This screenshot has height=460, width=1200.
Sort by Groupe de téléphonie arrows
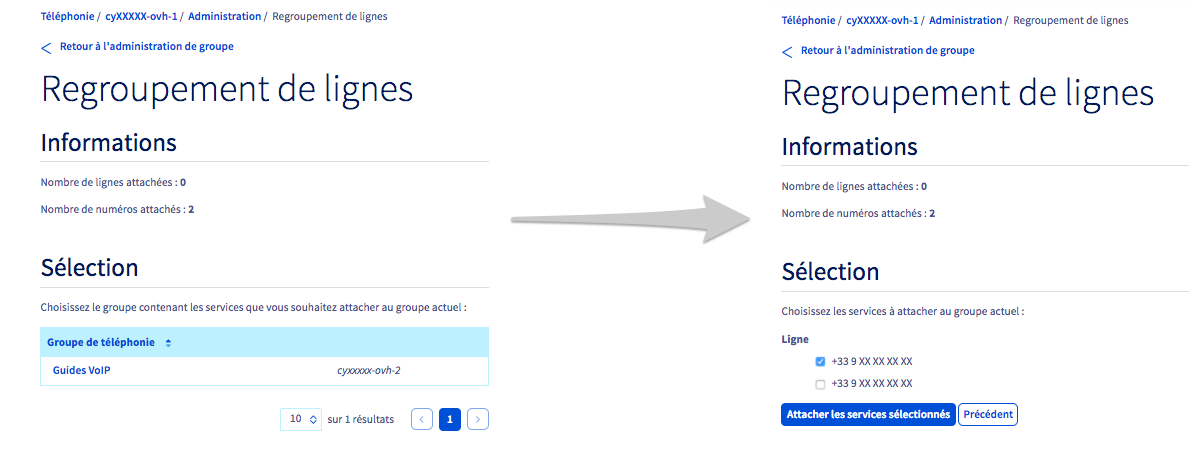(168, 343)
